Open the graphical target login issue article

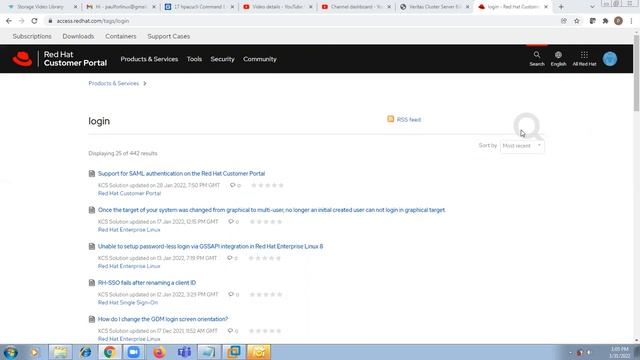coord(271,210)
